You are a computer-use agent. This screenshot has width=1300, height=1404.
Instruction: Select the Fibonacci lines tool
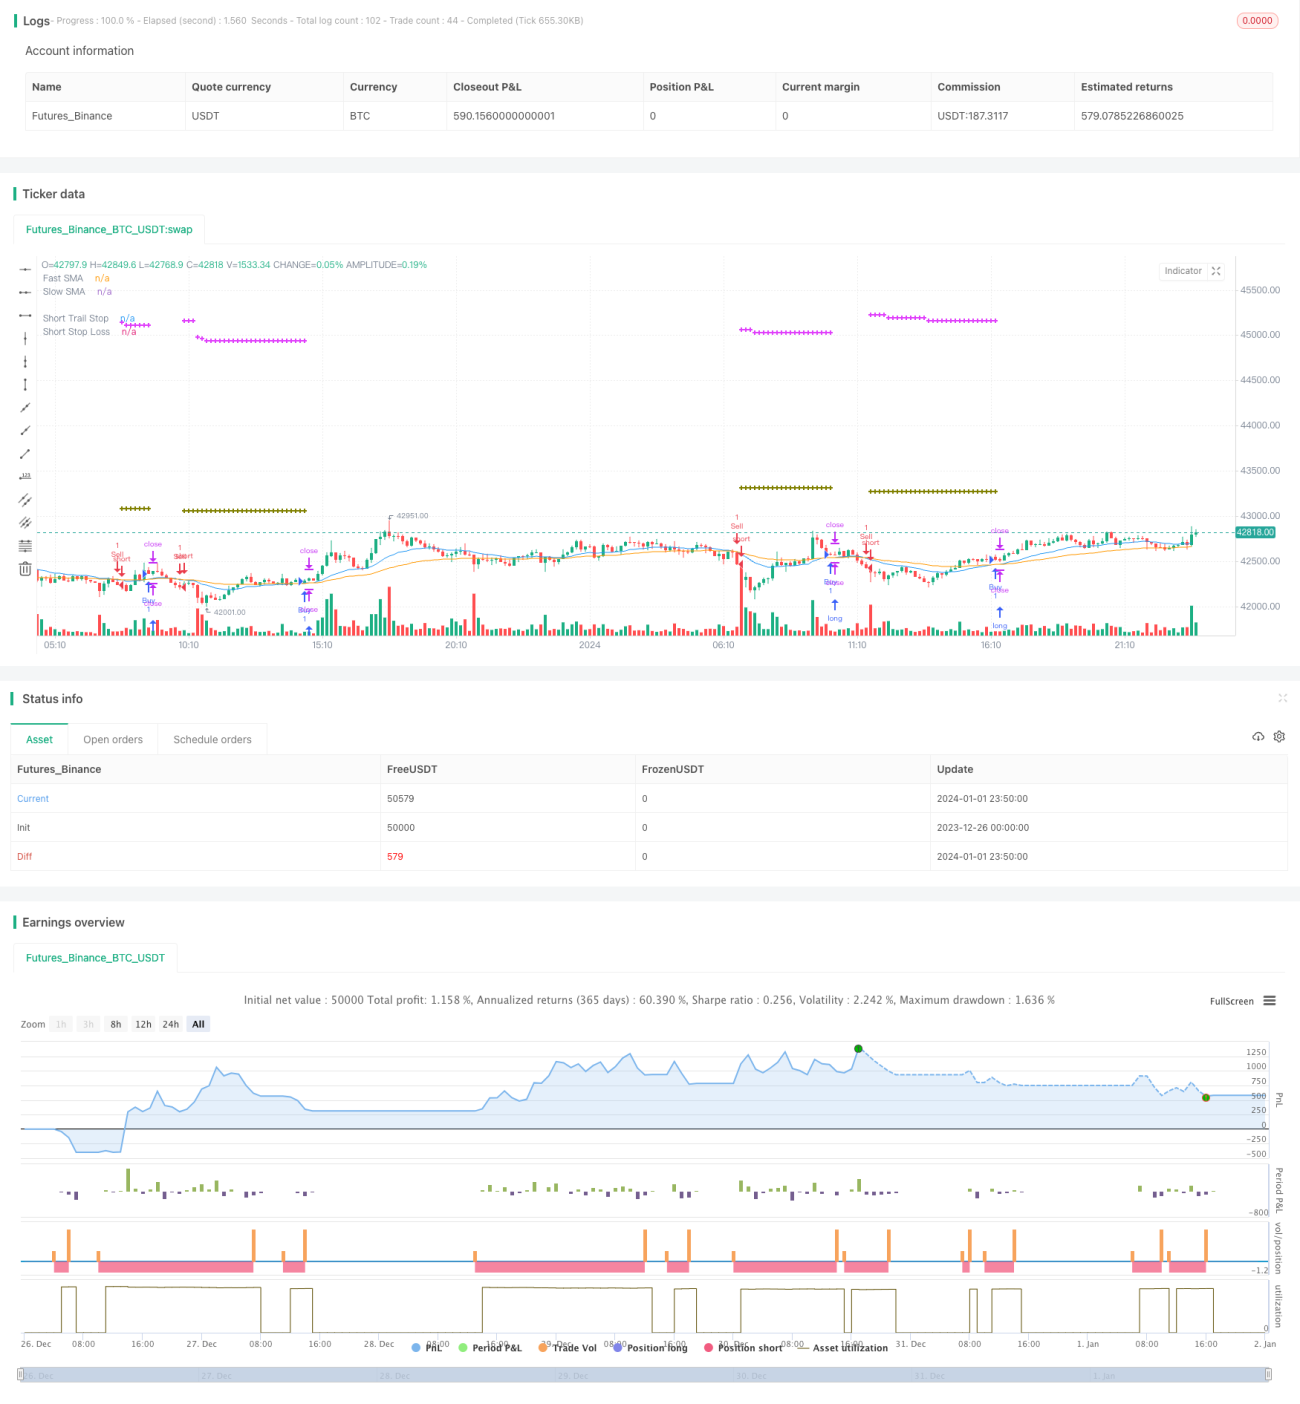25,546
